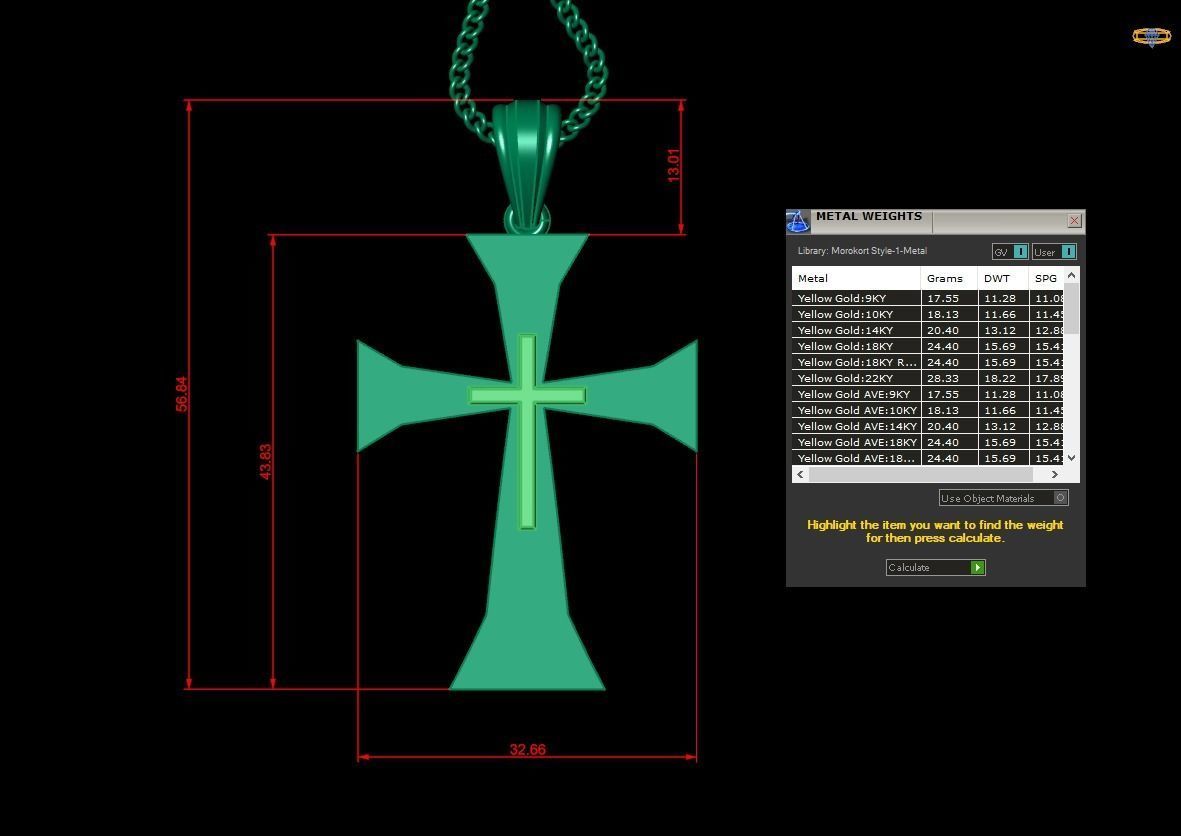This screenshot has width=1181, height=836.
Task: Click the 32.66 width dimension label
Action: tap(527, 749)
